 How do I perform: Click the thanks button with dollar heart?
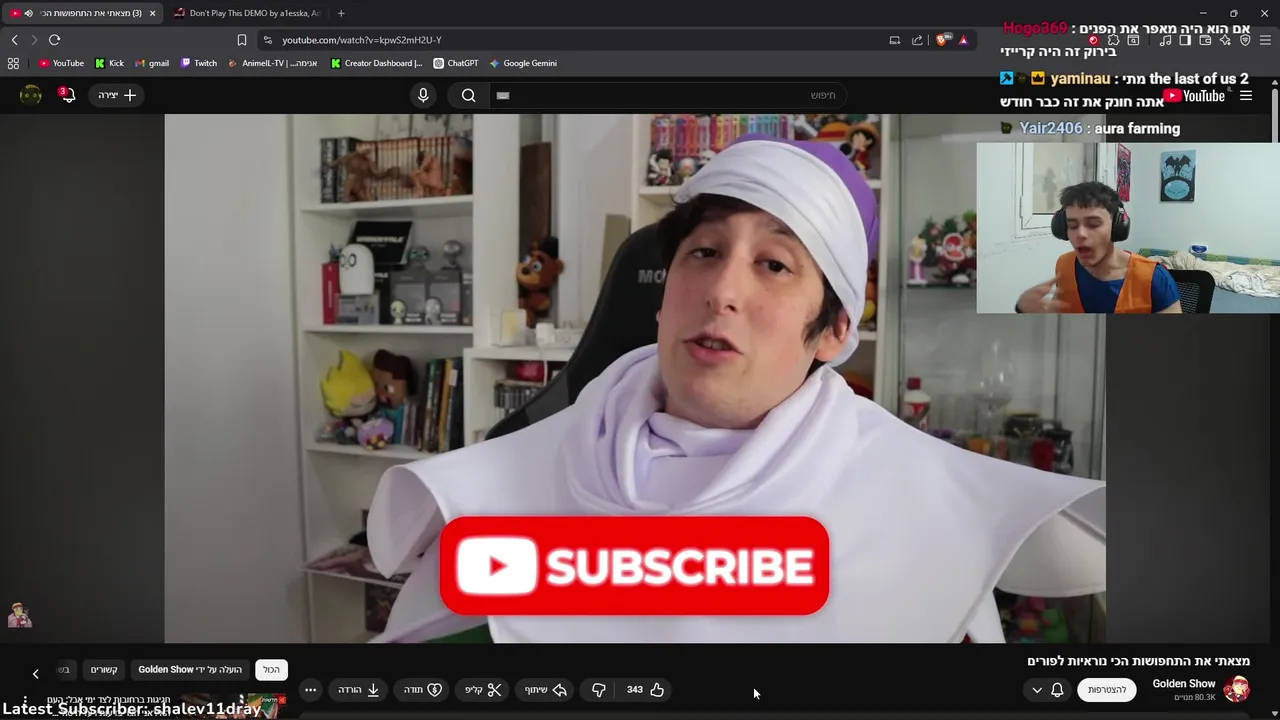(x=423, y=690)
